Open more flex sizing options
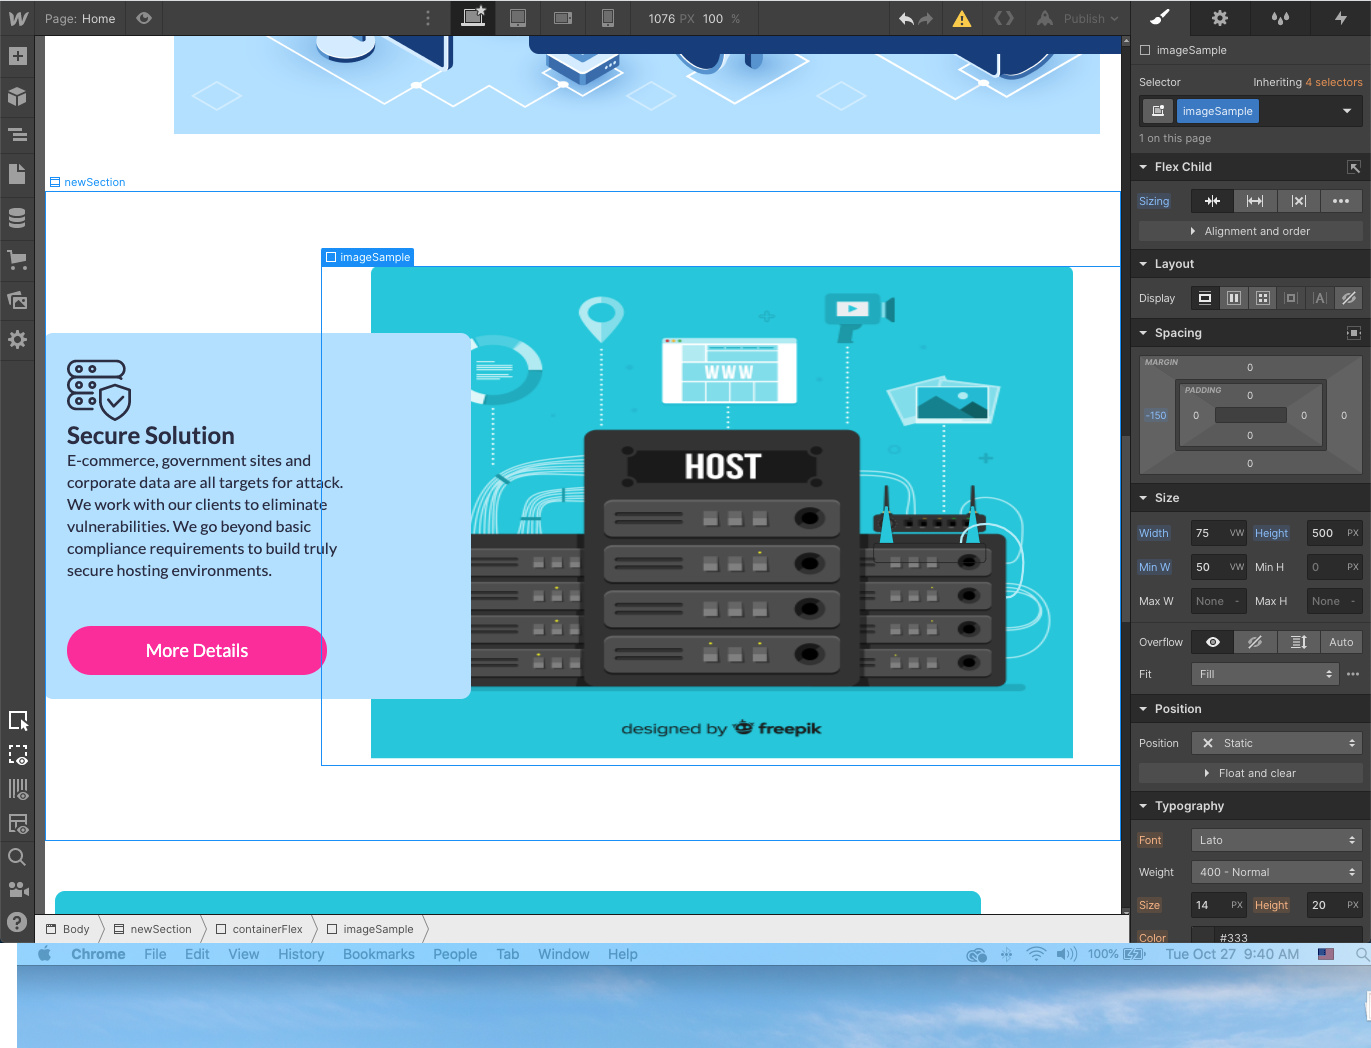The height and width of the screenshot is (1048, 1371). (1341, 201)
